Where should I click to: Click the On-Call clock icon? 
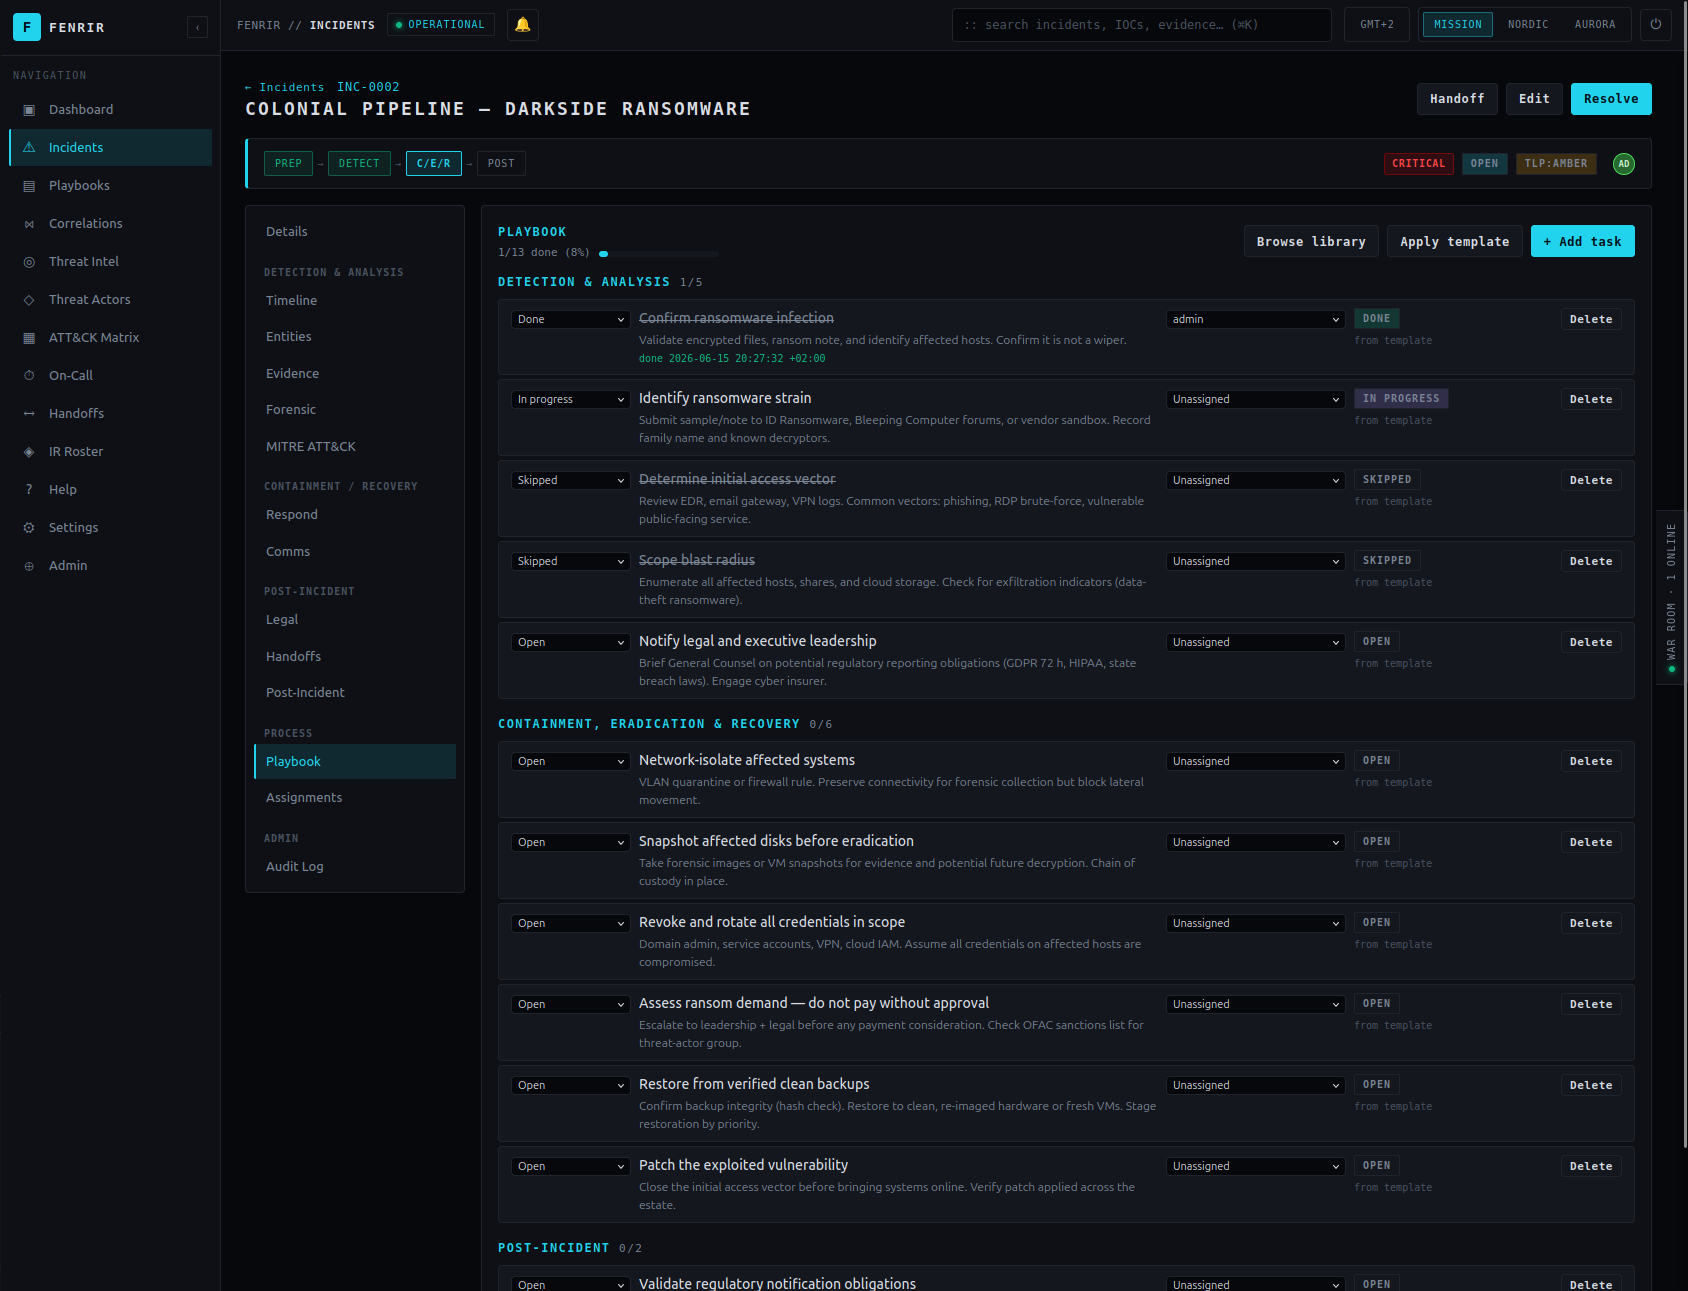click(x=29, y=376)
